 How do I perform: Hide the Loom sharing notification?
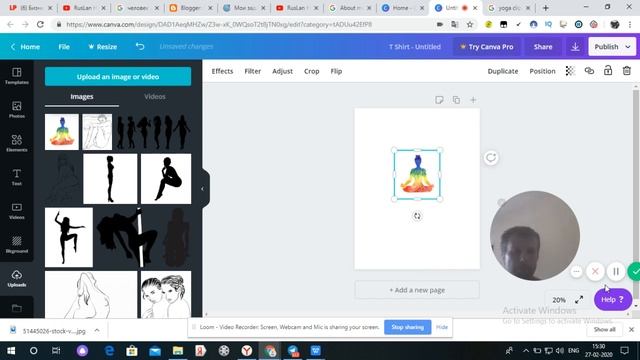coord(442,327)
